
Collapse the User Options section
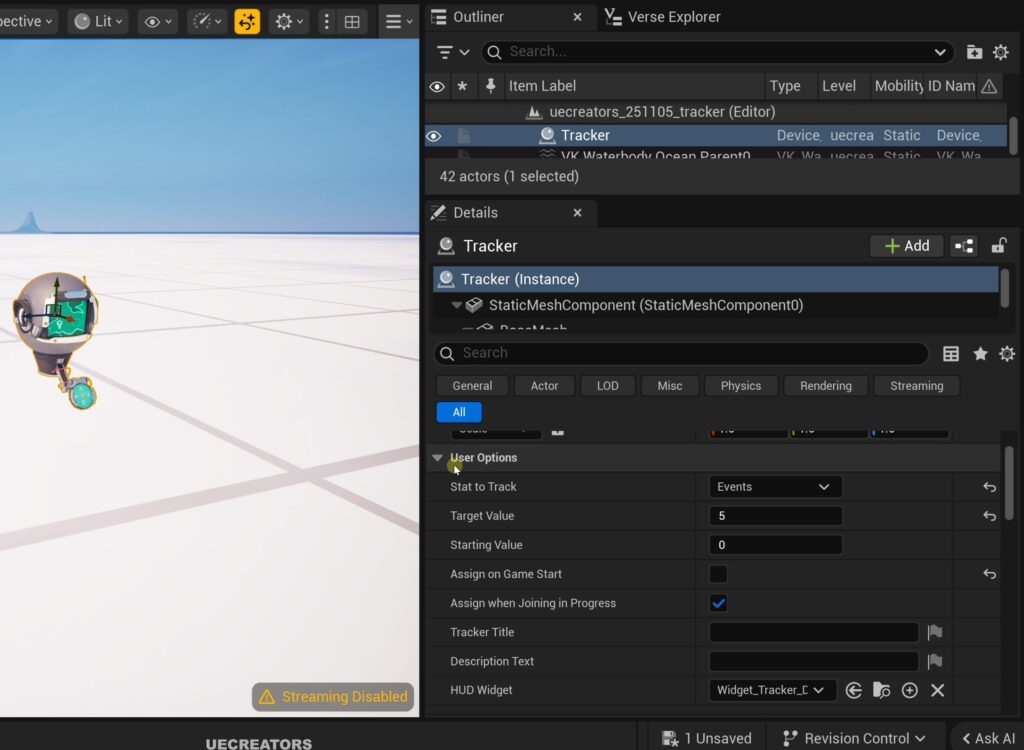point(437,458)
